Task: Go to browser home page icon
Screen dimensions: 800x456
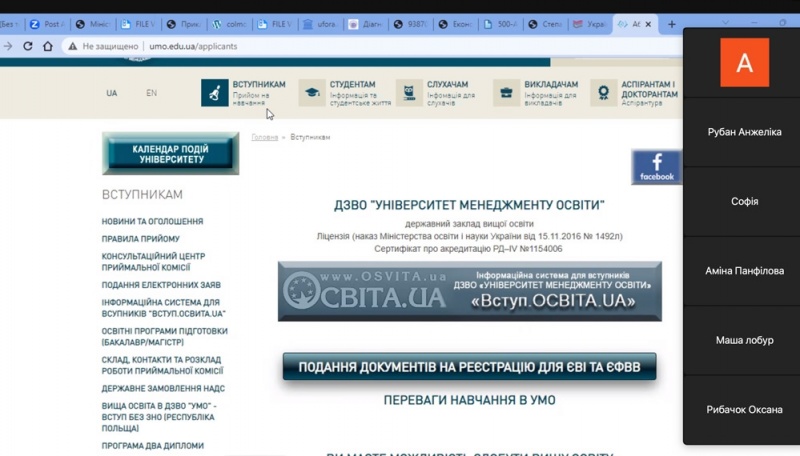Action: [47, 46]
